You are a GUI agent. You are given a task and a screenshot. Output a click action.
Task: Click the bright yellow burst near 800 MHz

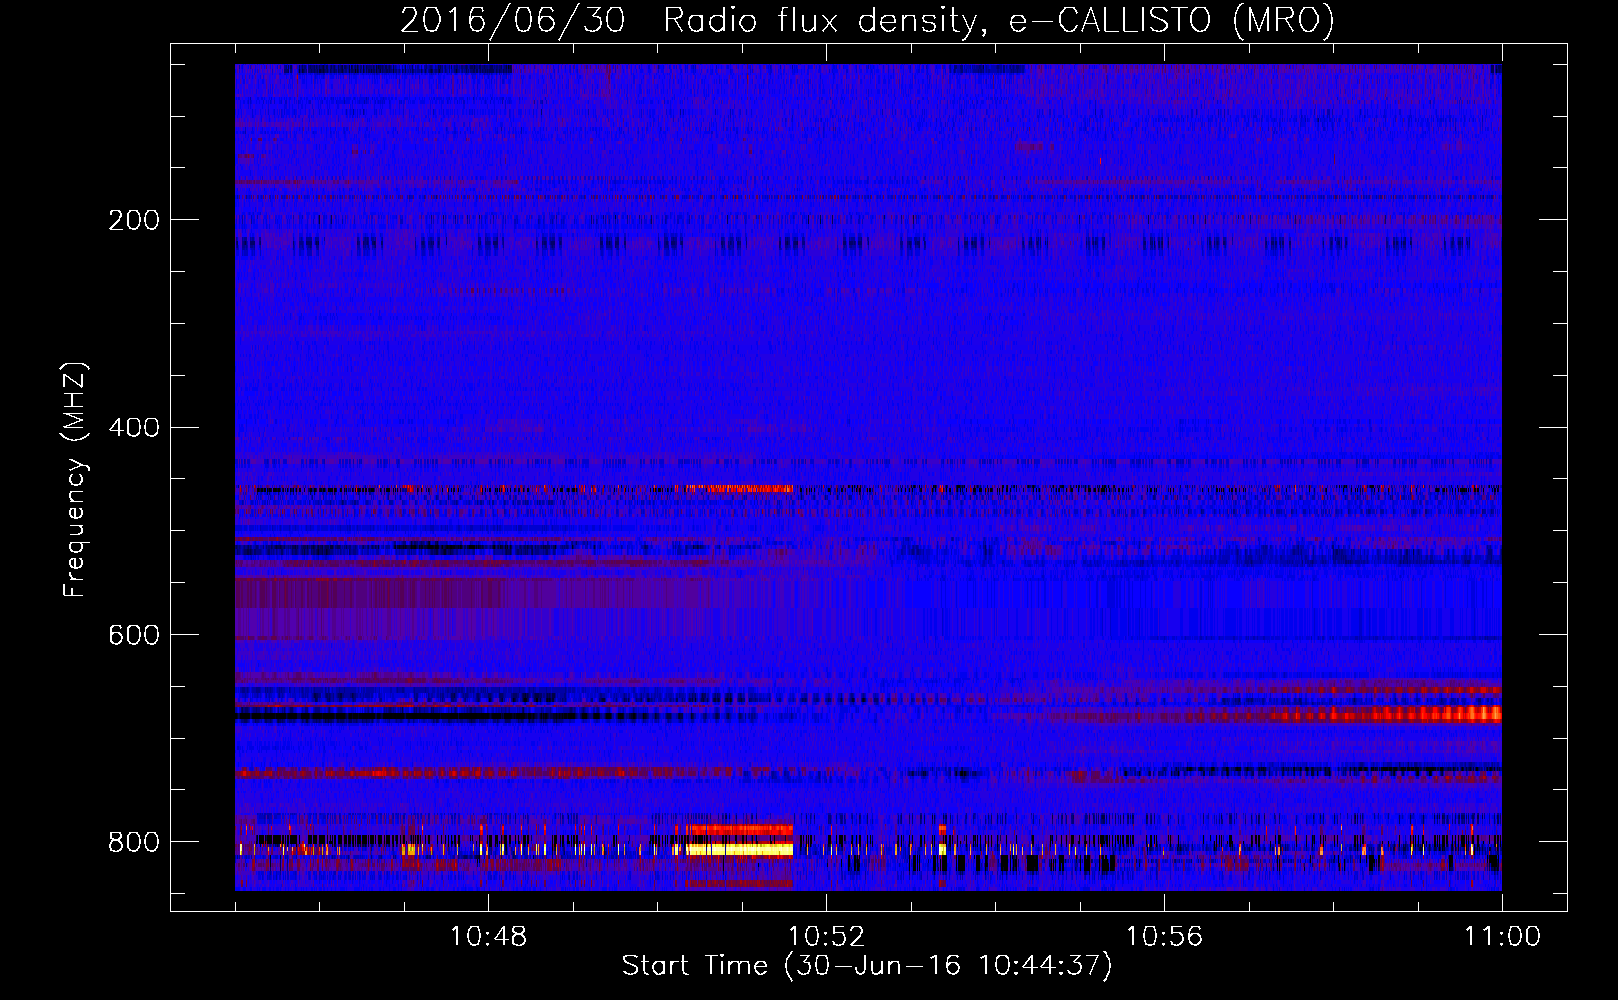tap(739, 849)
